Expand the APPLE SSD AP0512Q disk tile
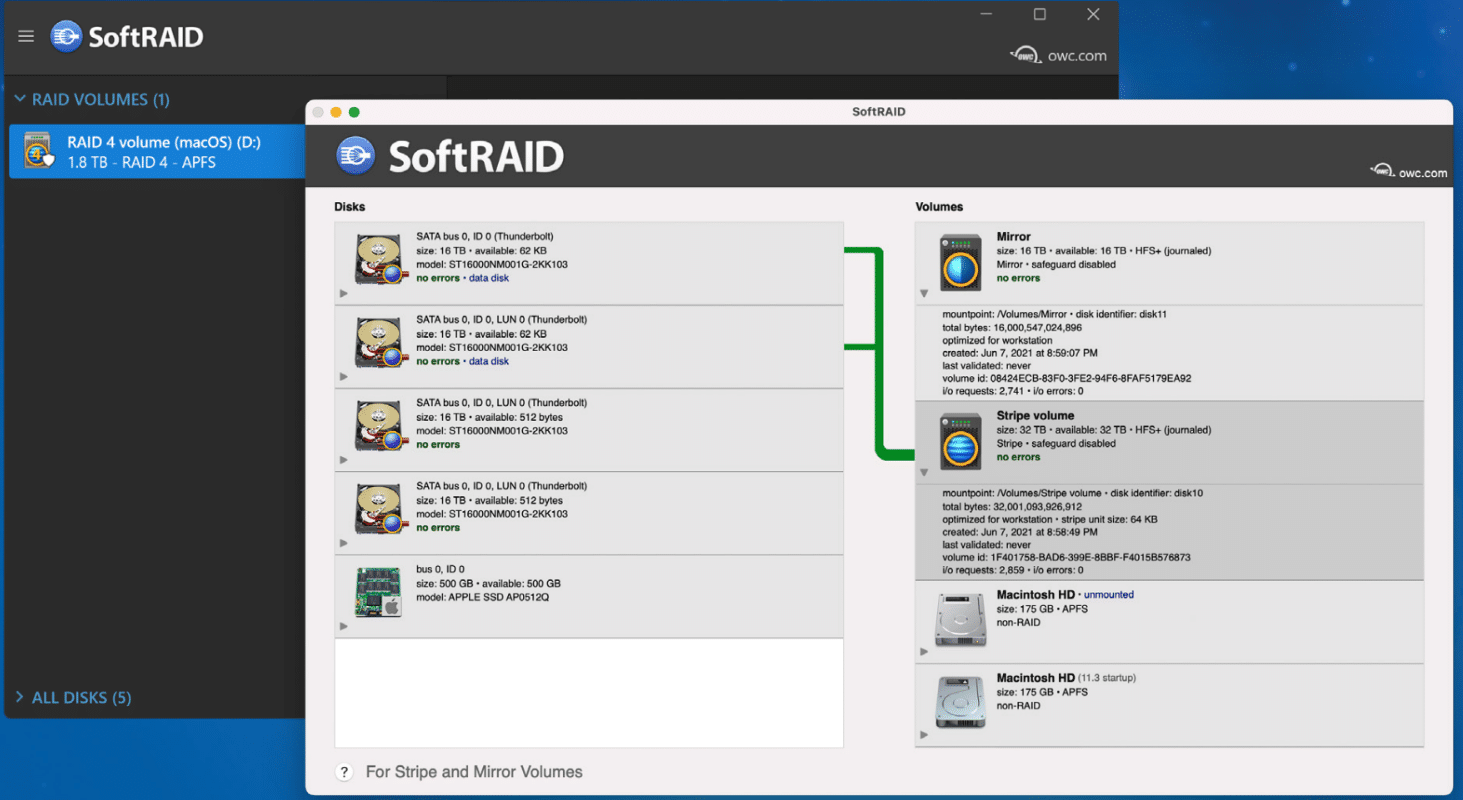The image size is (1463, 800). click(x=344, y=626)
